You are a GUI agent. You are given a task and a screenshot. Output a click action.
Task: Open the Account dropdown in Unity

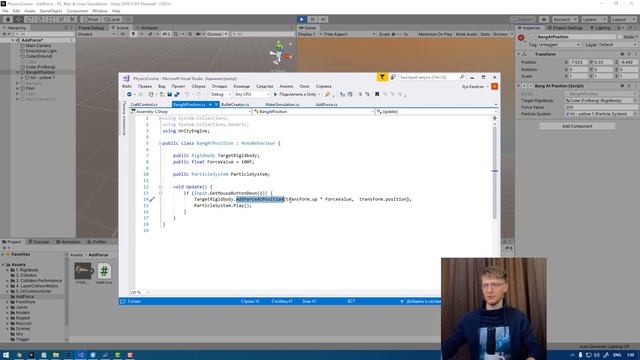click(x=564, y=19)
